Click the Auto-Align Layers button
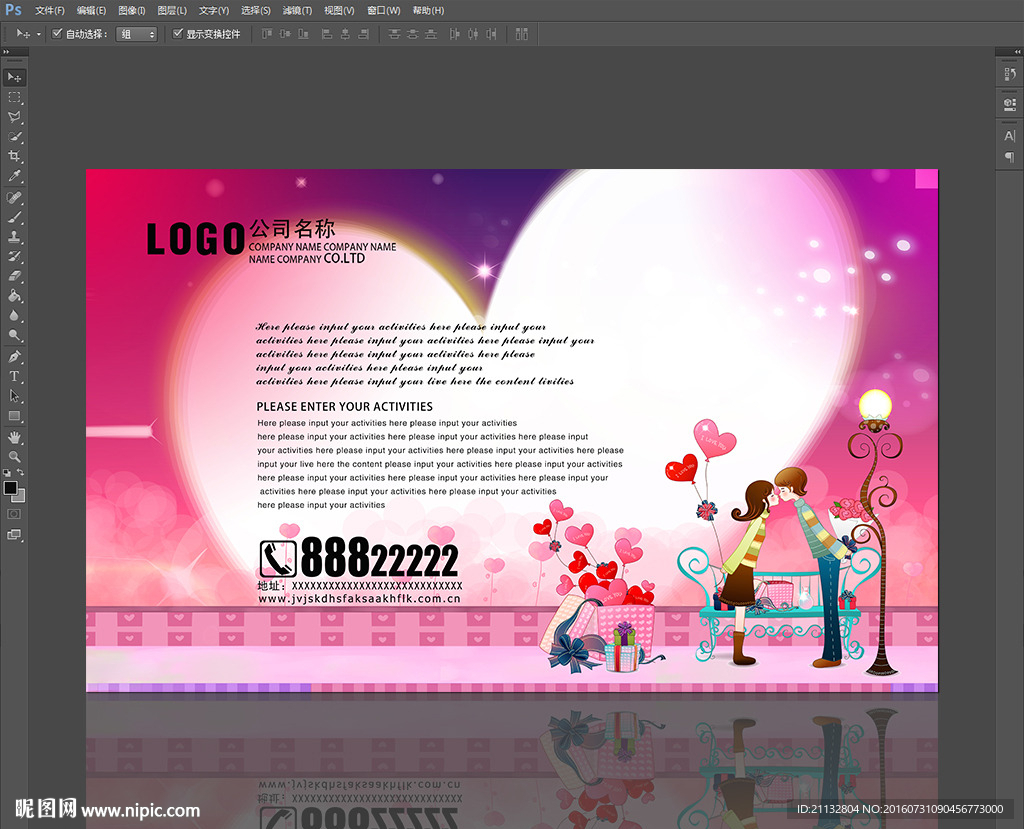This screenshot has height=829, width=1024. [521, 33]
